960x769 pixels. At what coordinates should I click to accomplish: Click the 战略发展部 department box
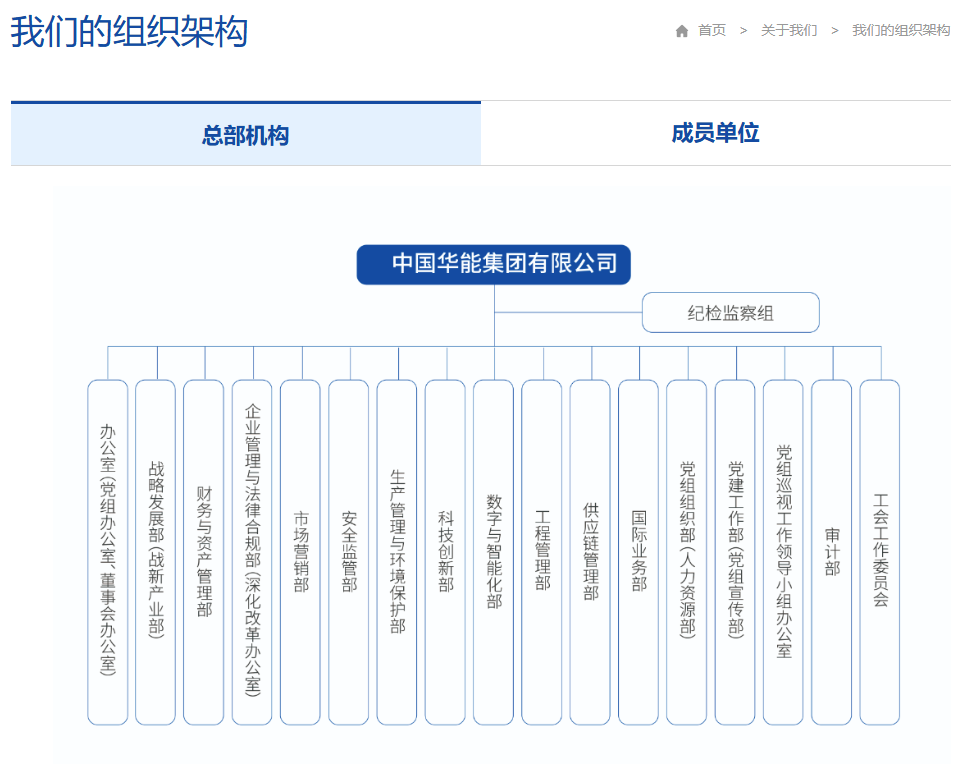pyautogui.click(x=156, y=552)
